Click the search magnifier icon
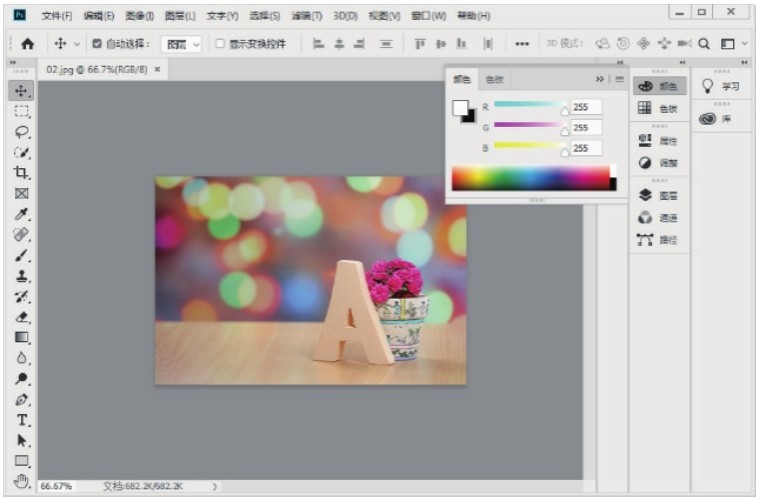This screenshot has height=499, width=758. (x=704, y=44)
